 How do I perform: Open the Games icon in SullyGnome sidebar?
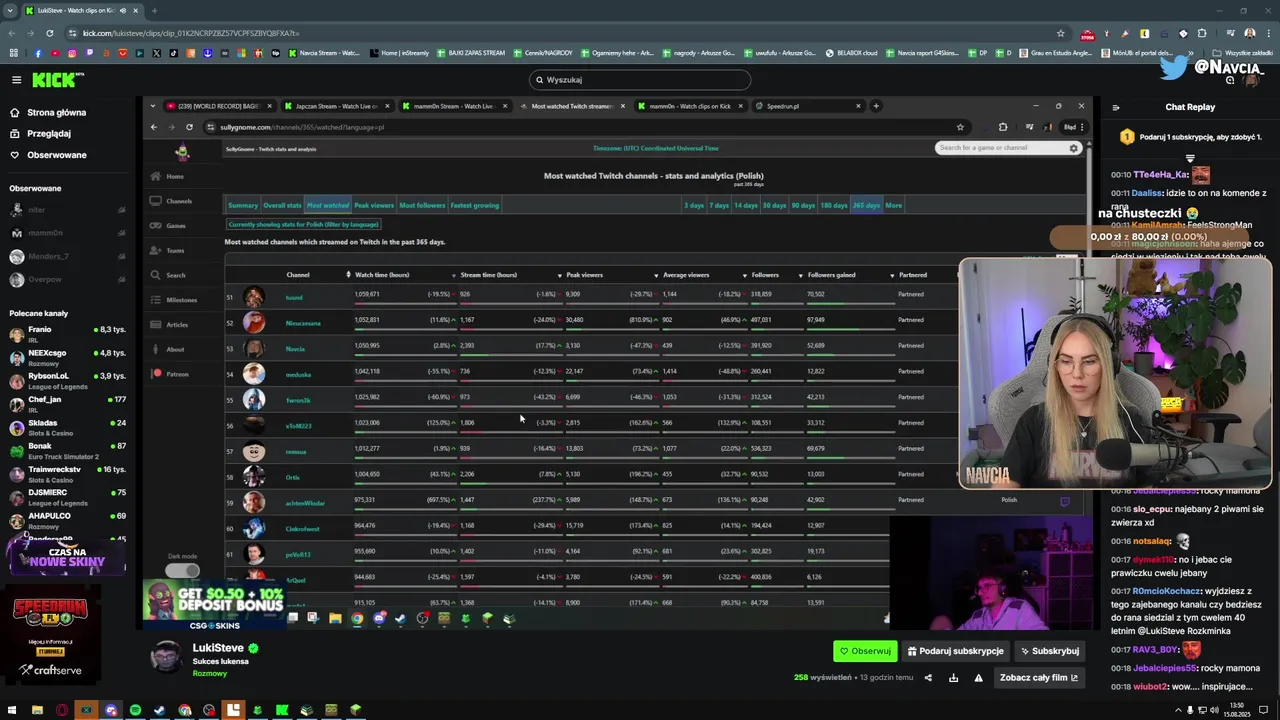155,225
